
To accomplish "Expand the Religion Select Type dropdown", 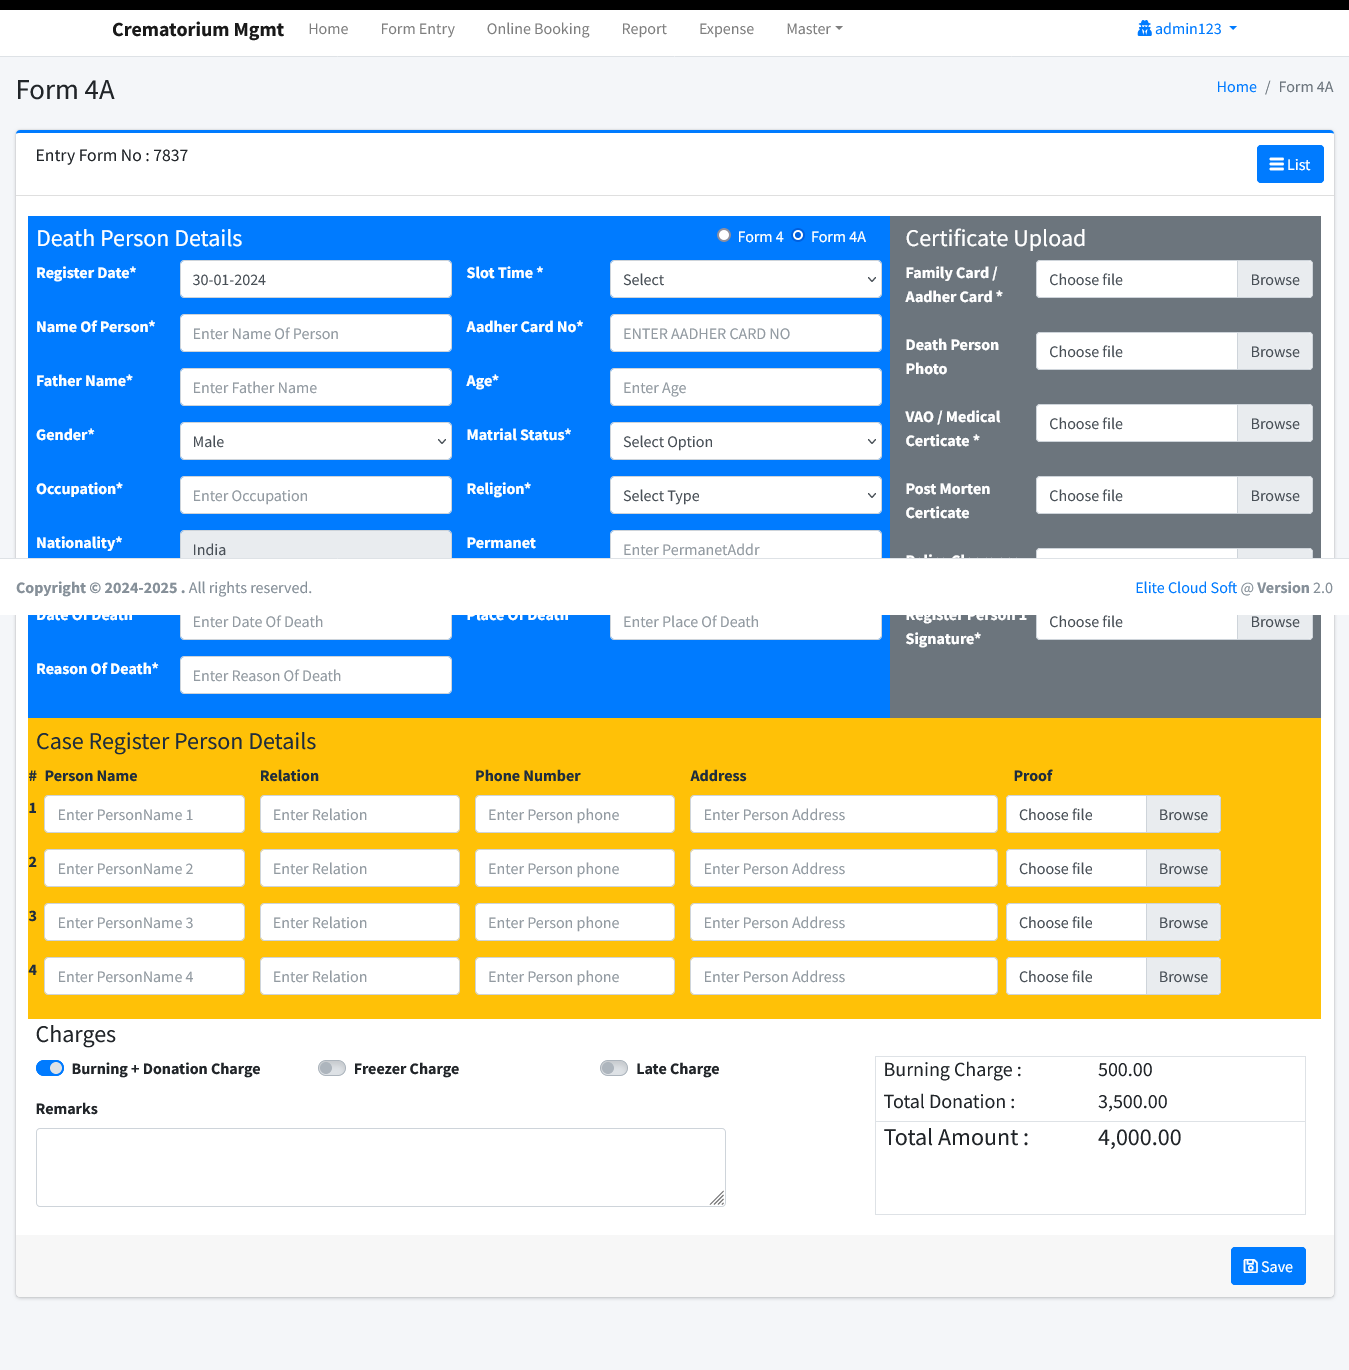I will [x=745, y=496].
